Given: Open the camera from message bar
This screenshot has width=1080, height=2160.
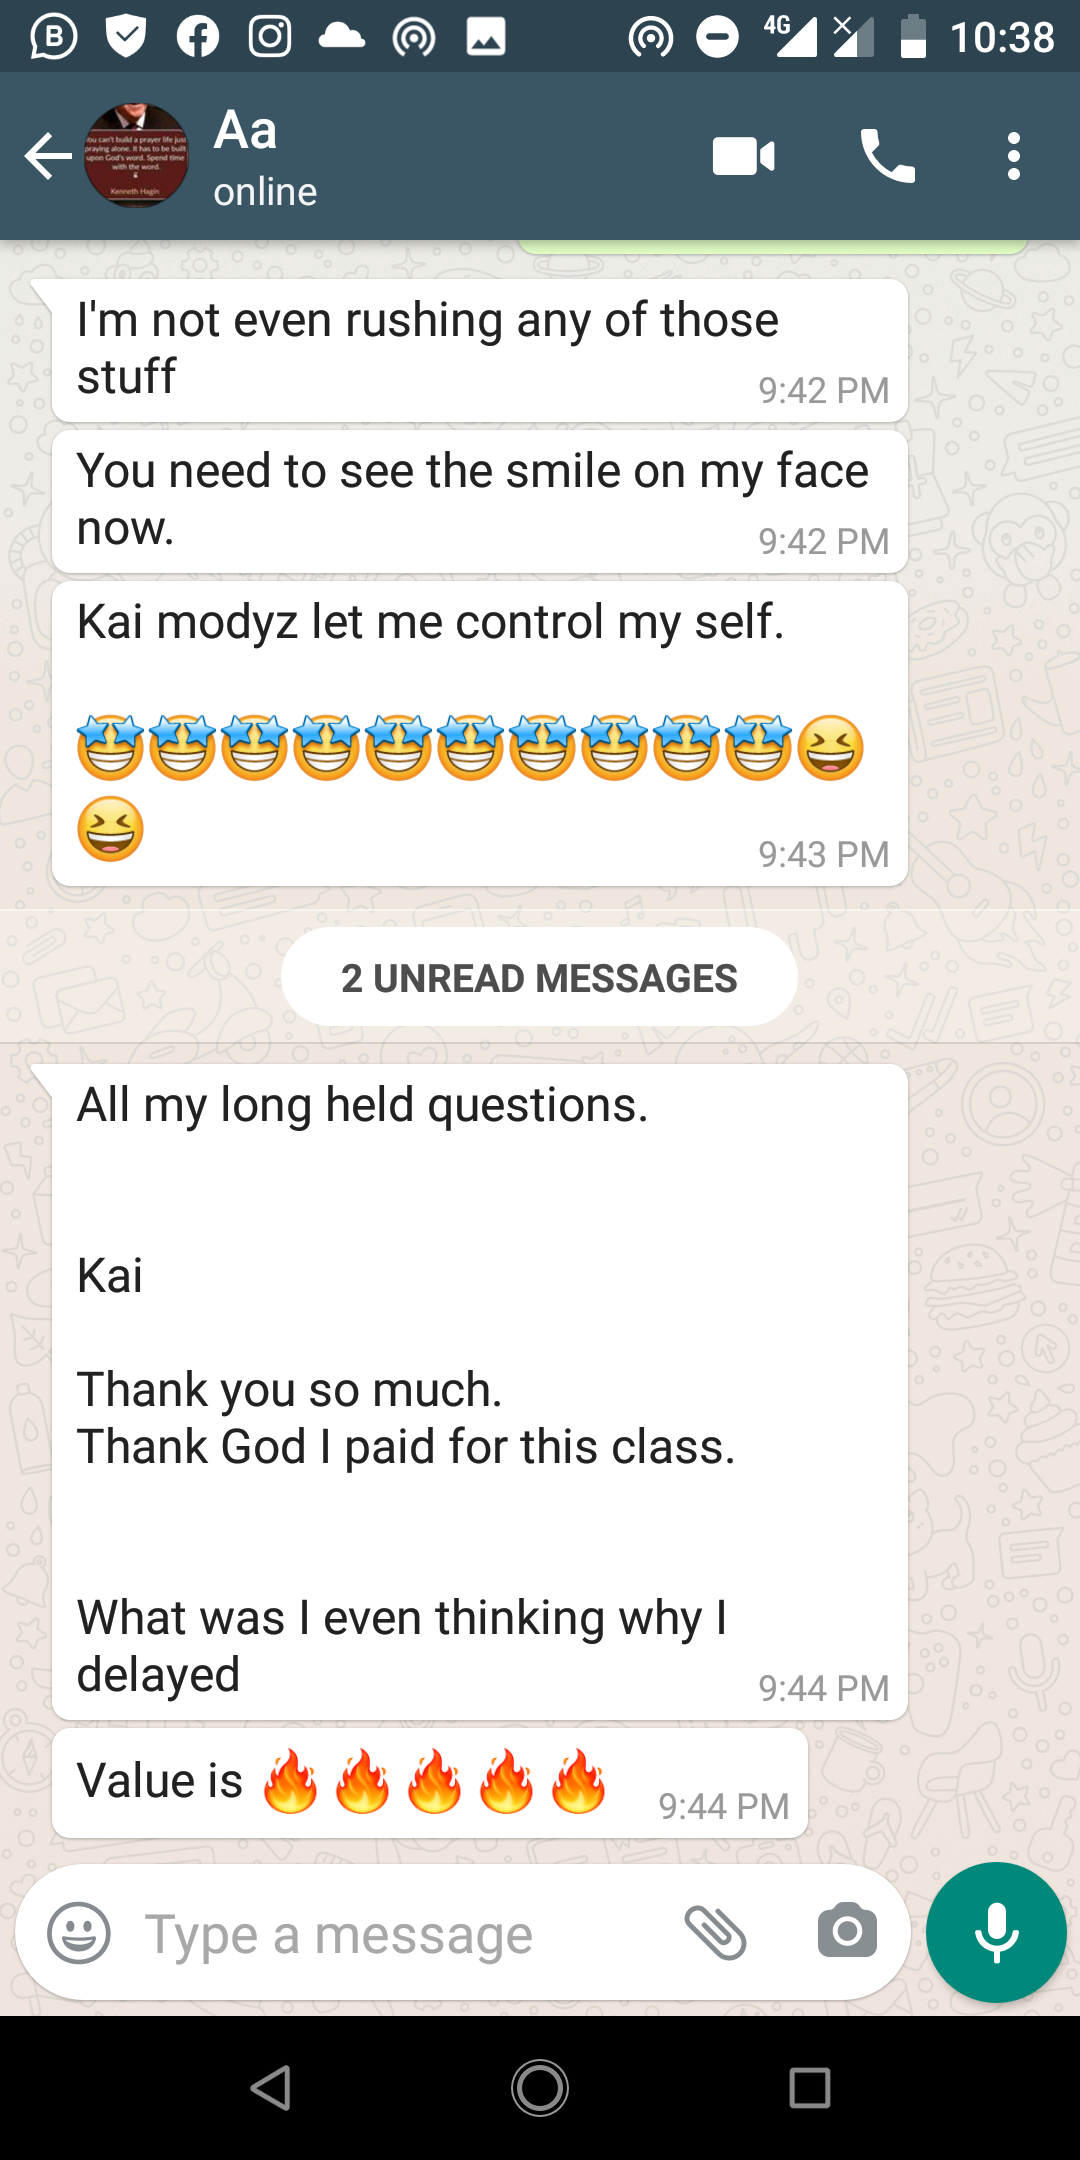Looking at the screenshot, I should pos(847,1931).
